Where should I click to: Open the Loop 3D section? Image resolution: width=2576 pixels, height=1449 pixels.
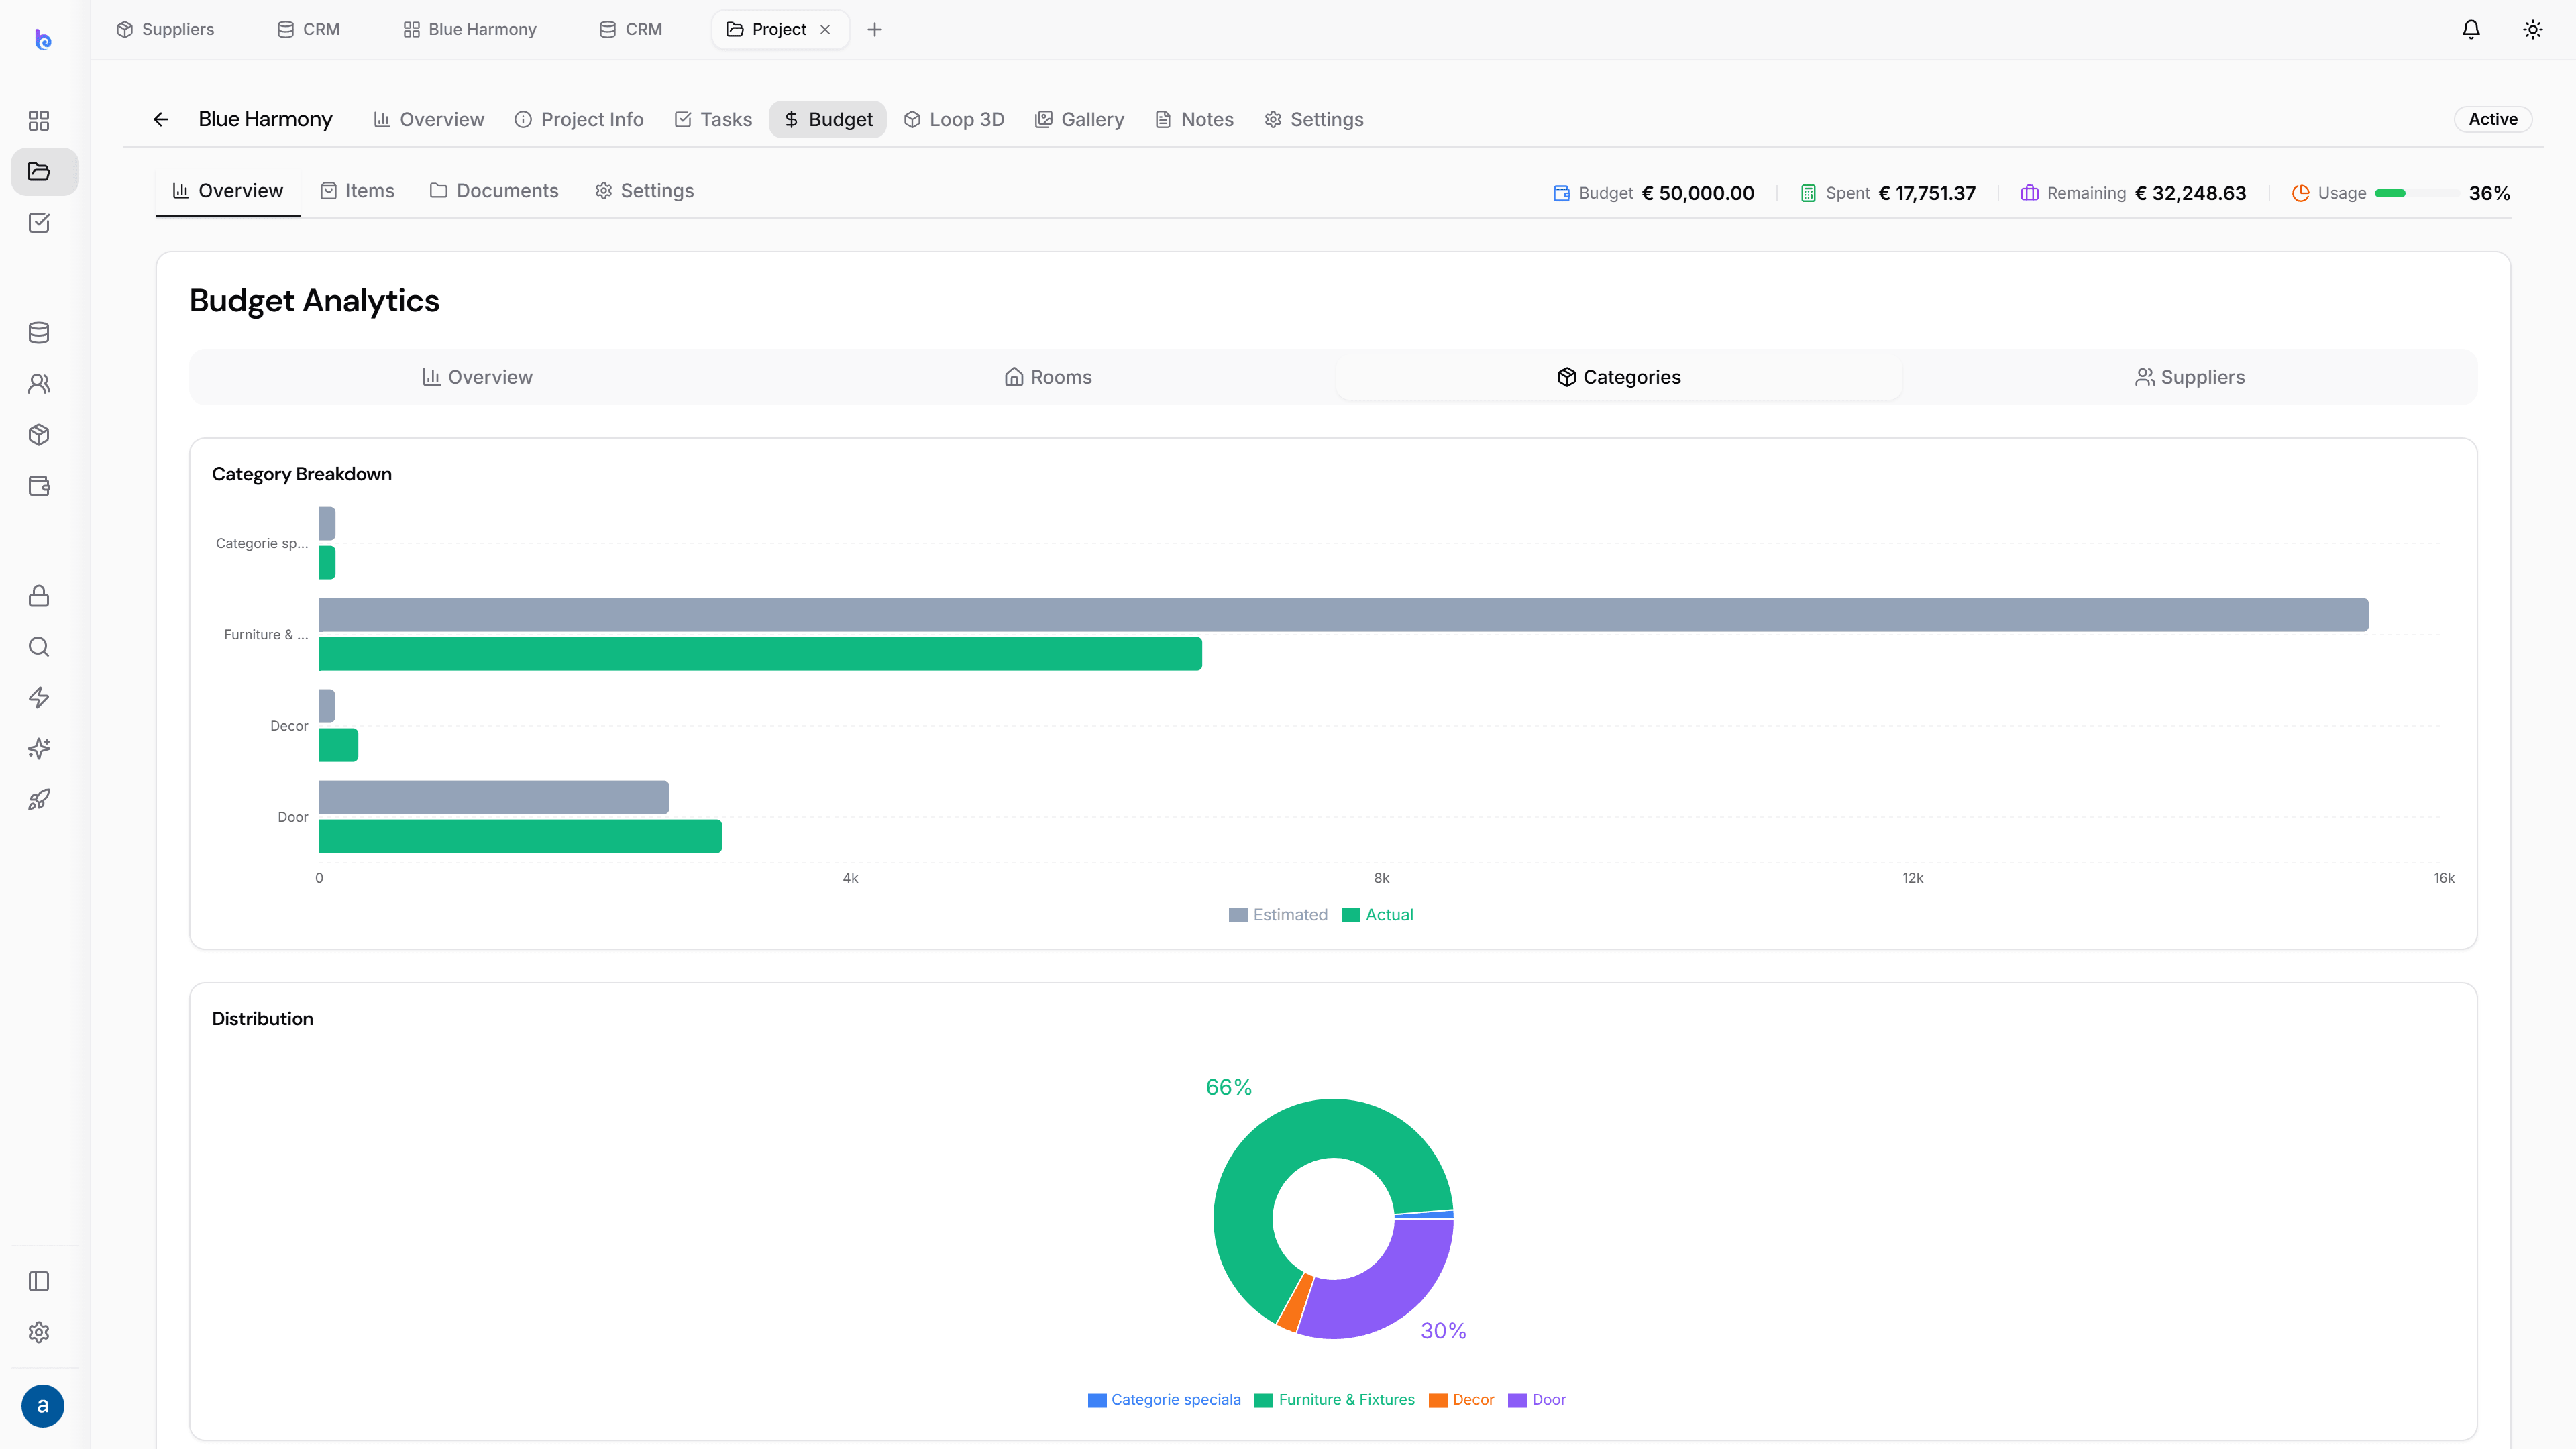[954, 119]
